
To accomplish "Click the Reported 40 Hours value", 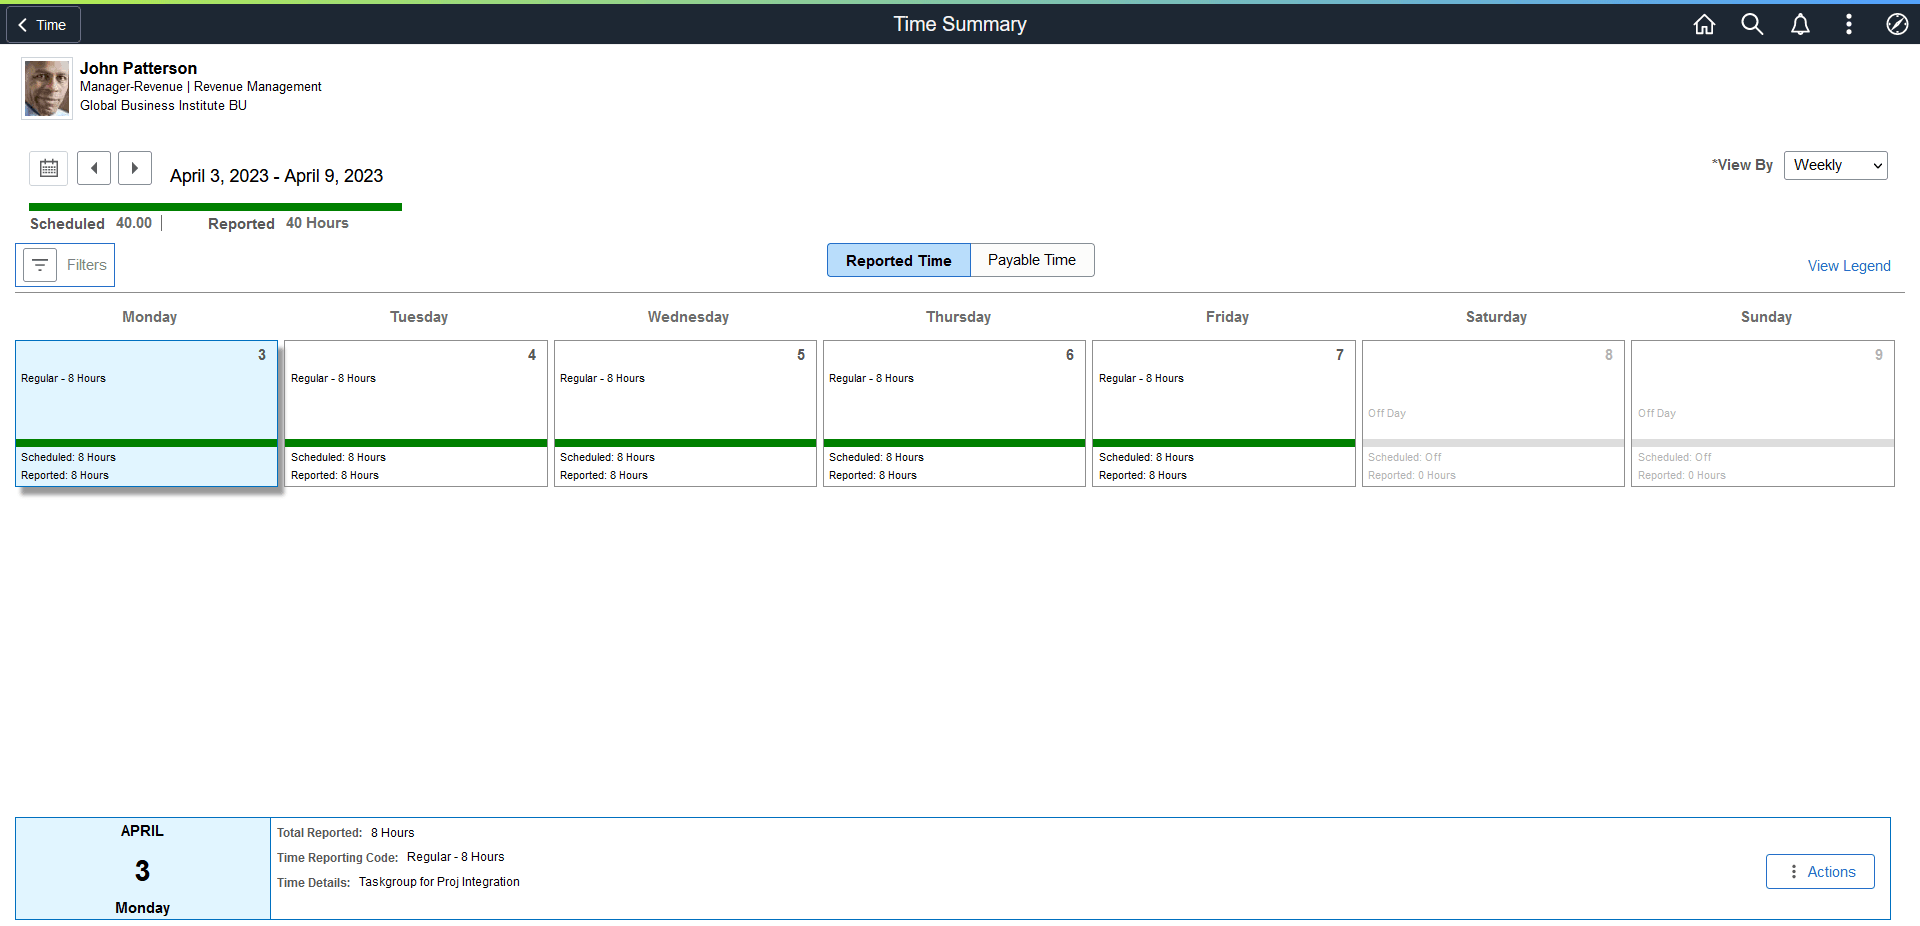I will click(x=317, y=223).
